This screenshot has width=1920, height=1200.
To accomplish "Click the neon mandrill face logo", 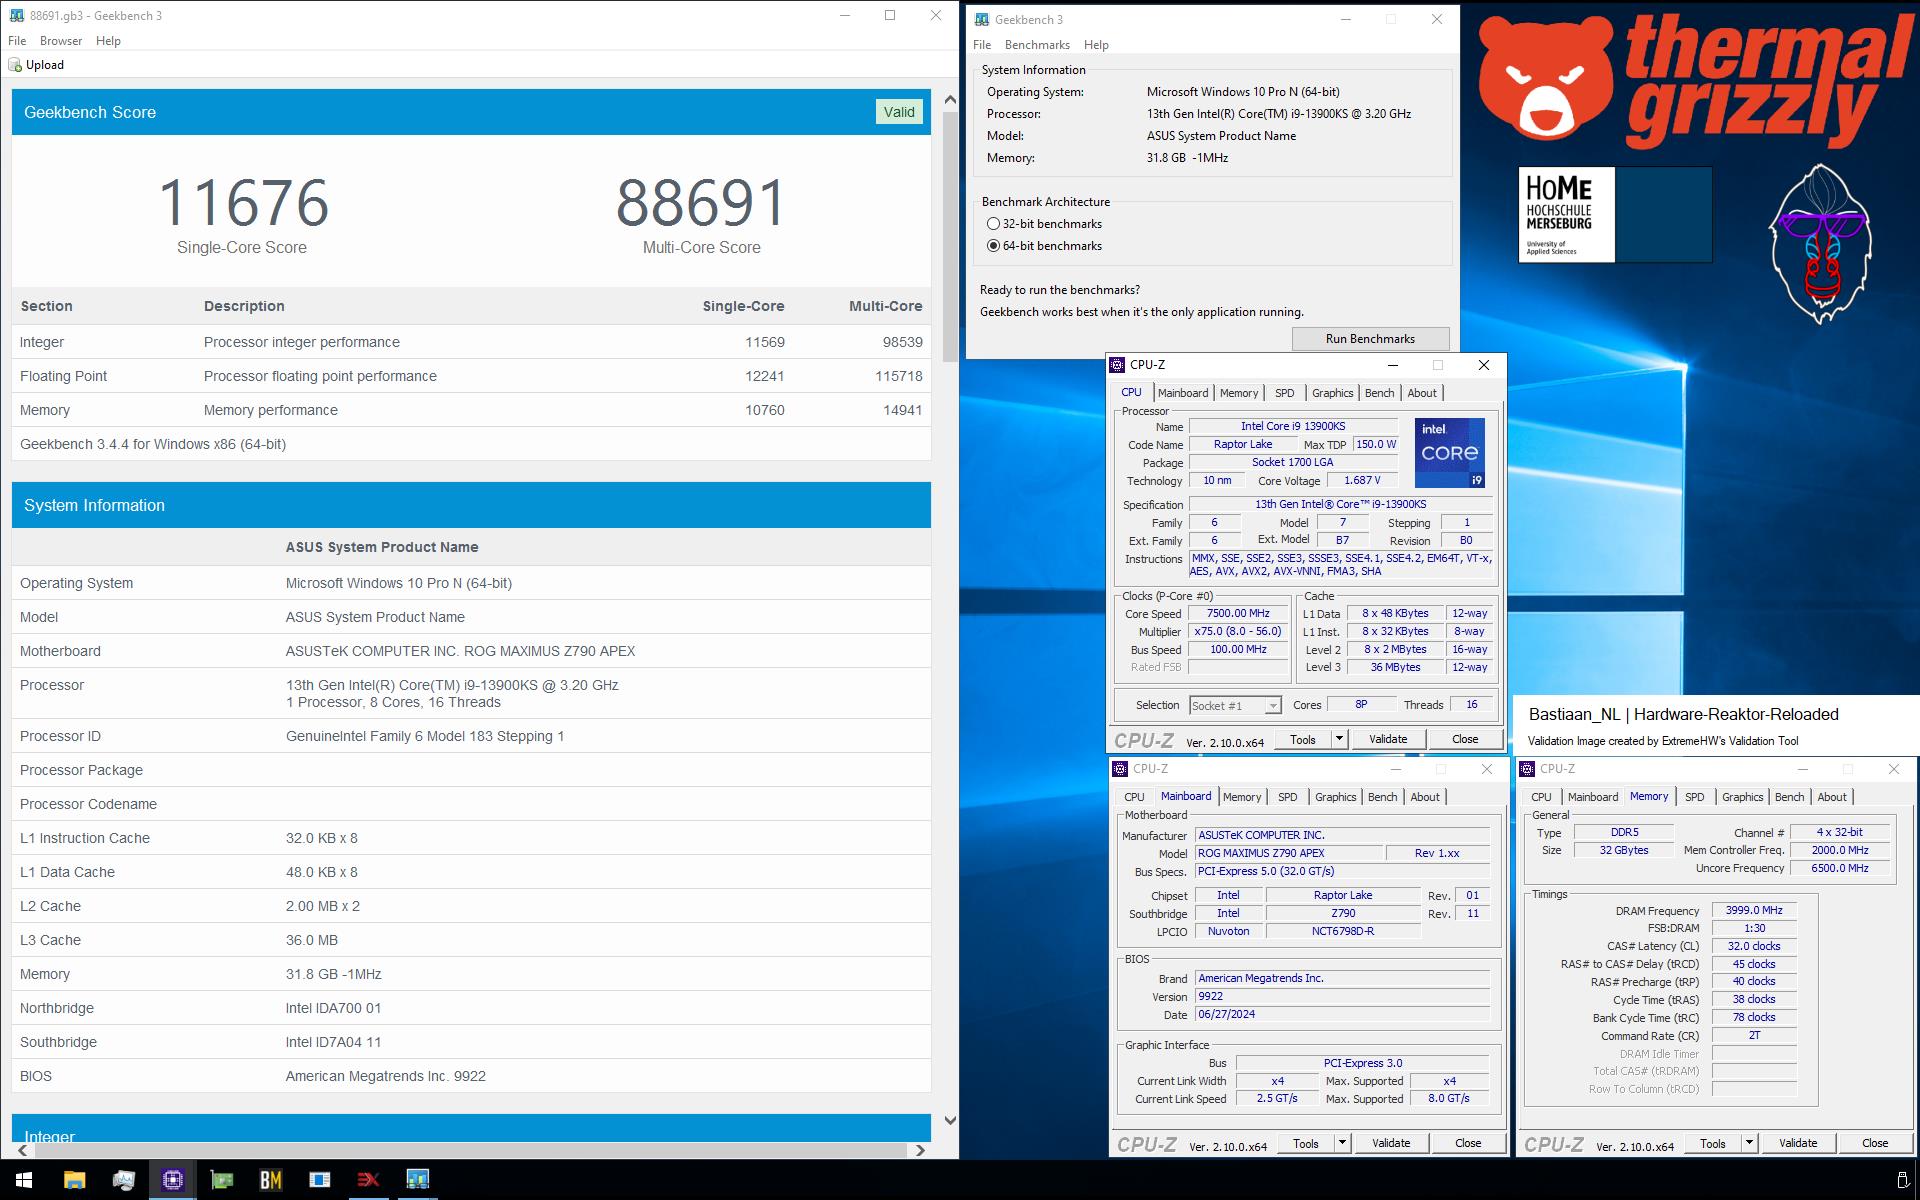I will pos(1820,245).
